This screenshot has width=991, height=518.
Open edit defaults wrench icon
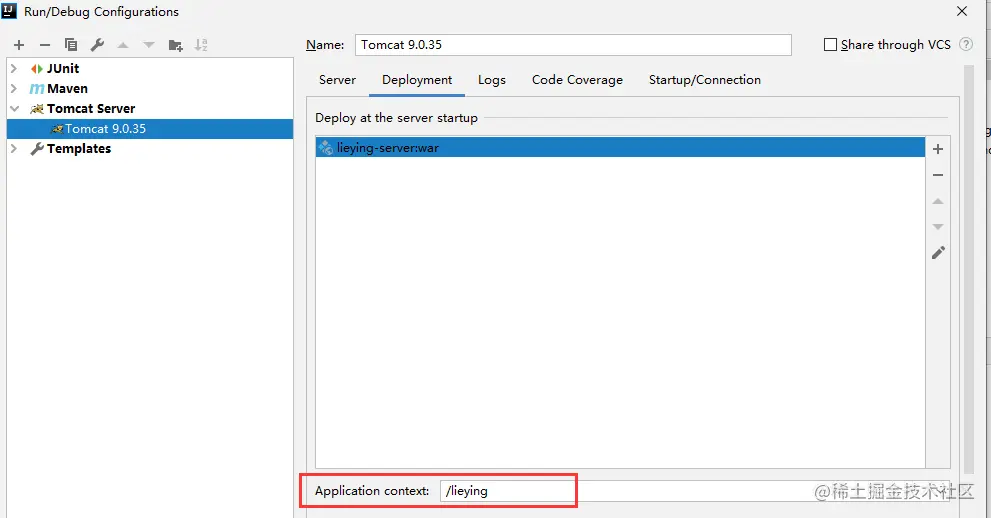[x=97, y=45]
